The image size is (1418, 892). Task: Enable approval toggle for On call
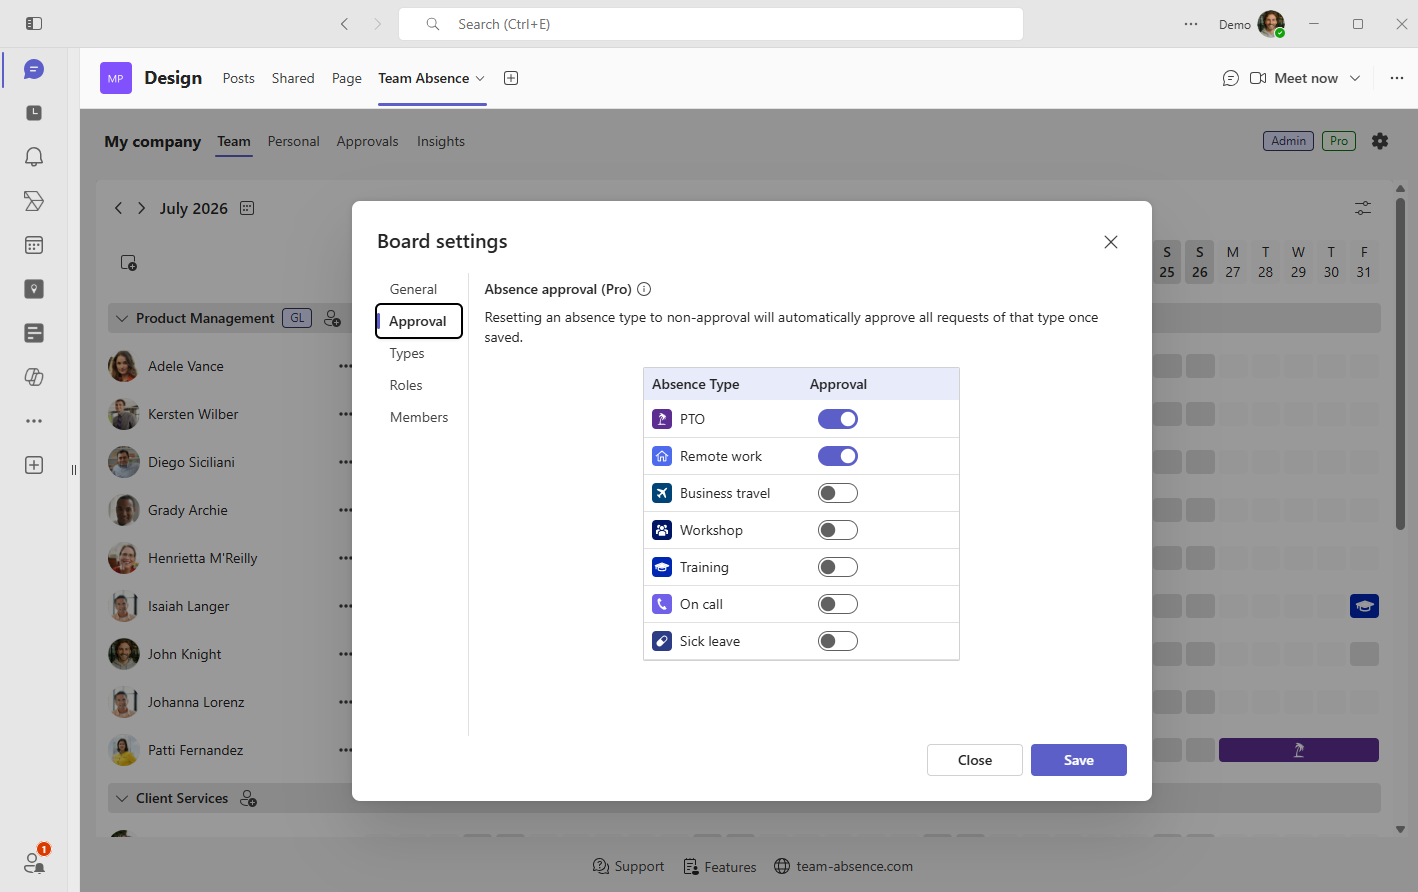[838, 604]
